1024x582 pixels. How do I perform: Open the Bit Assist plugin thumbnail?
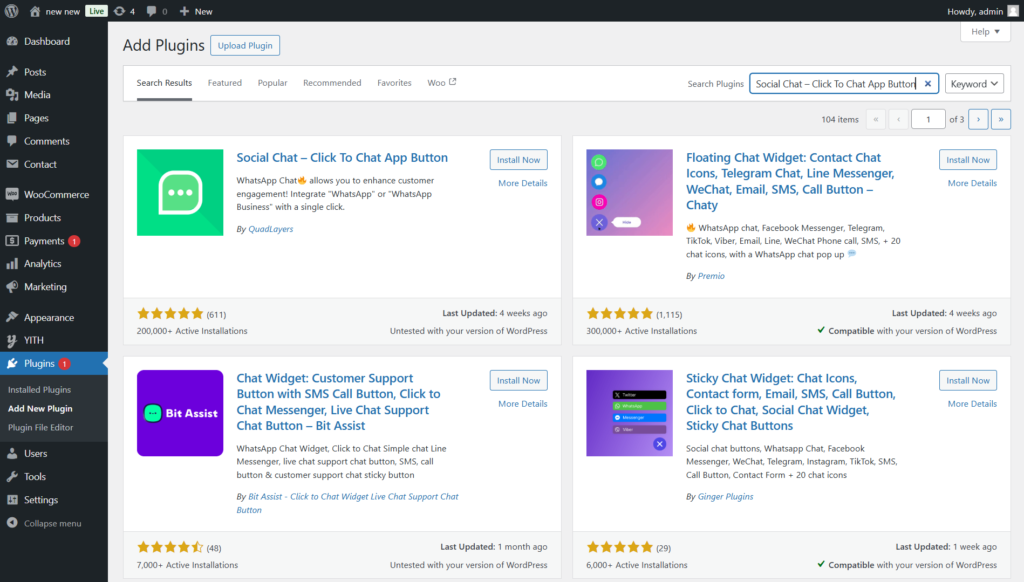coord(180,413)
